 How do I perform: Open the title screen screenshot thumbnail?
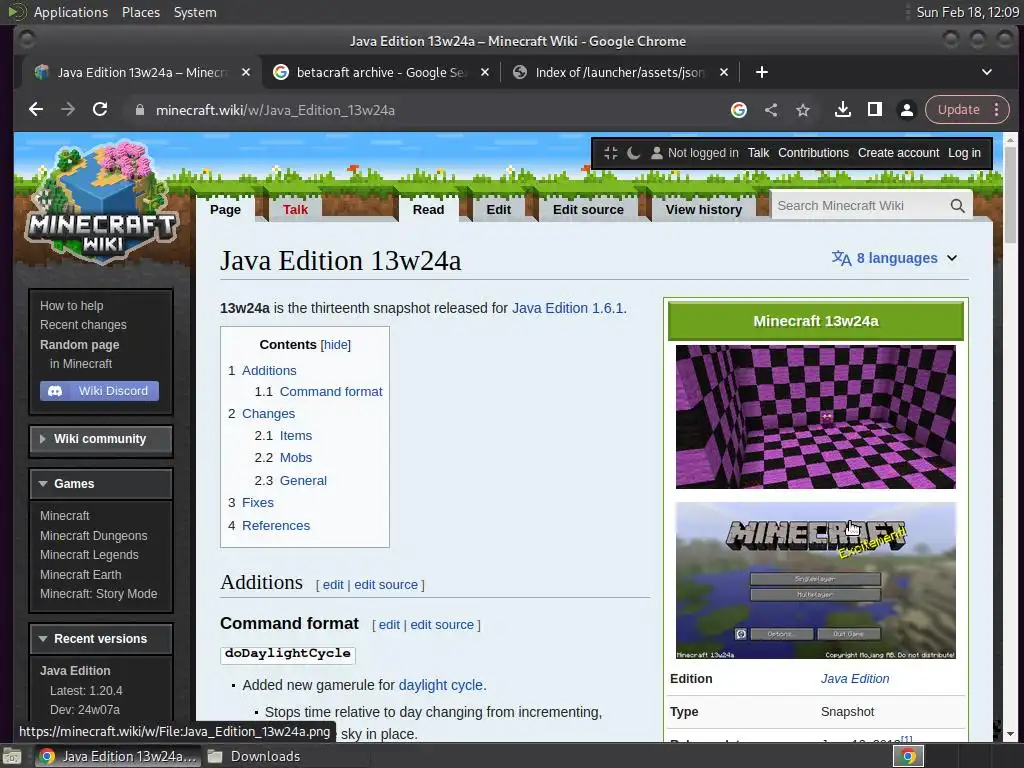coord(816,581)
